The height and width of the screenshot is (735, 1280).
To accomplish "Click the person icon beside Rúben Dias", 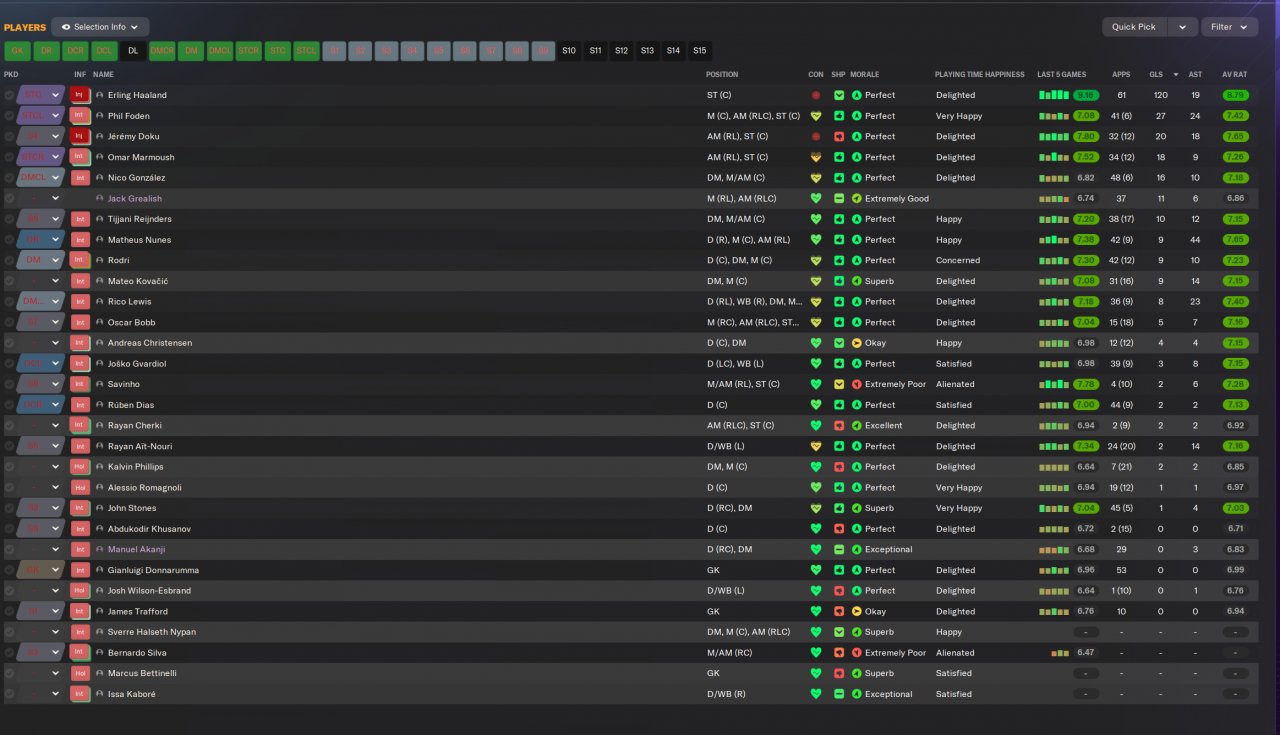I will point(100,405).
